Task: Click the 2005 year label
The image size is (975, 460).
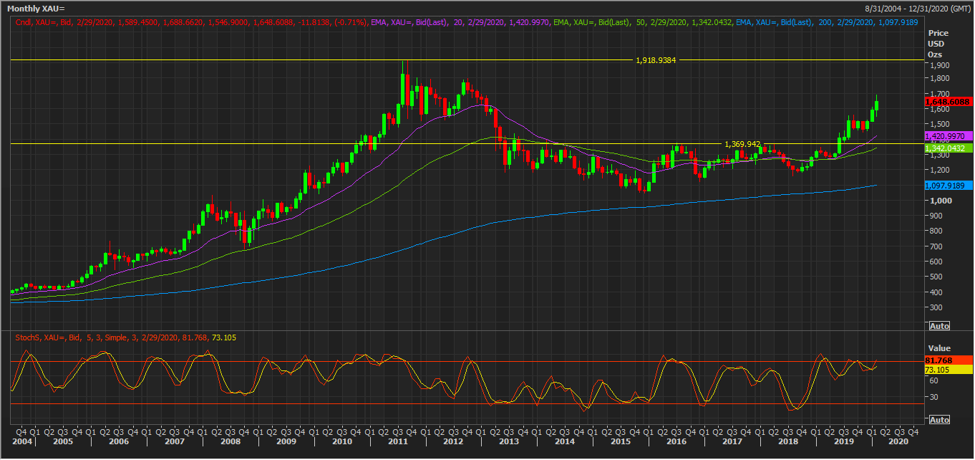Action: tap(62, 441)
